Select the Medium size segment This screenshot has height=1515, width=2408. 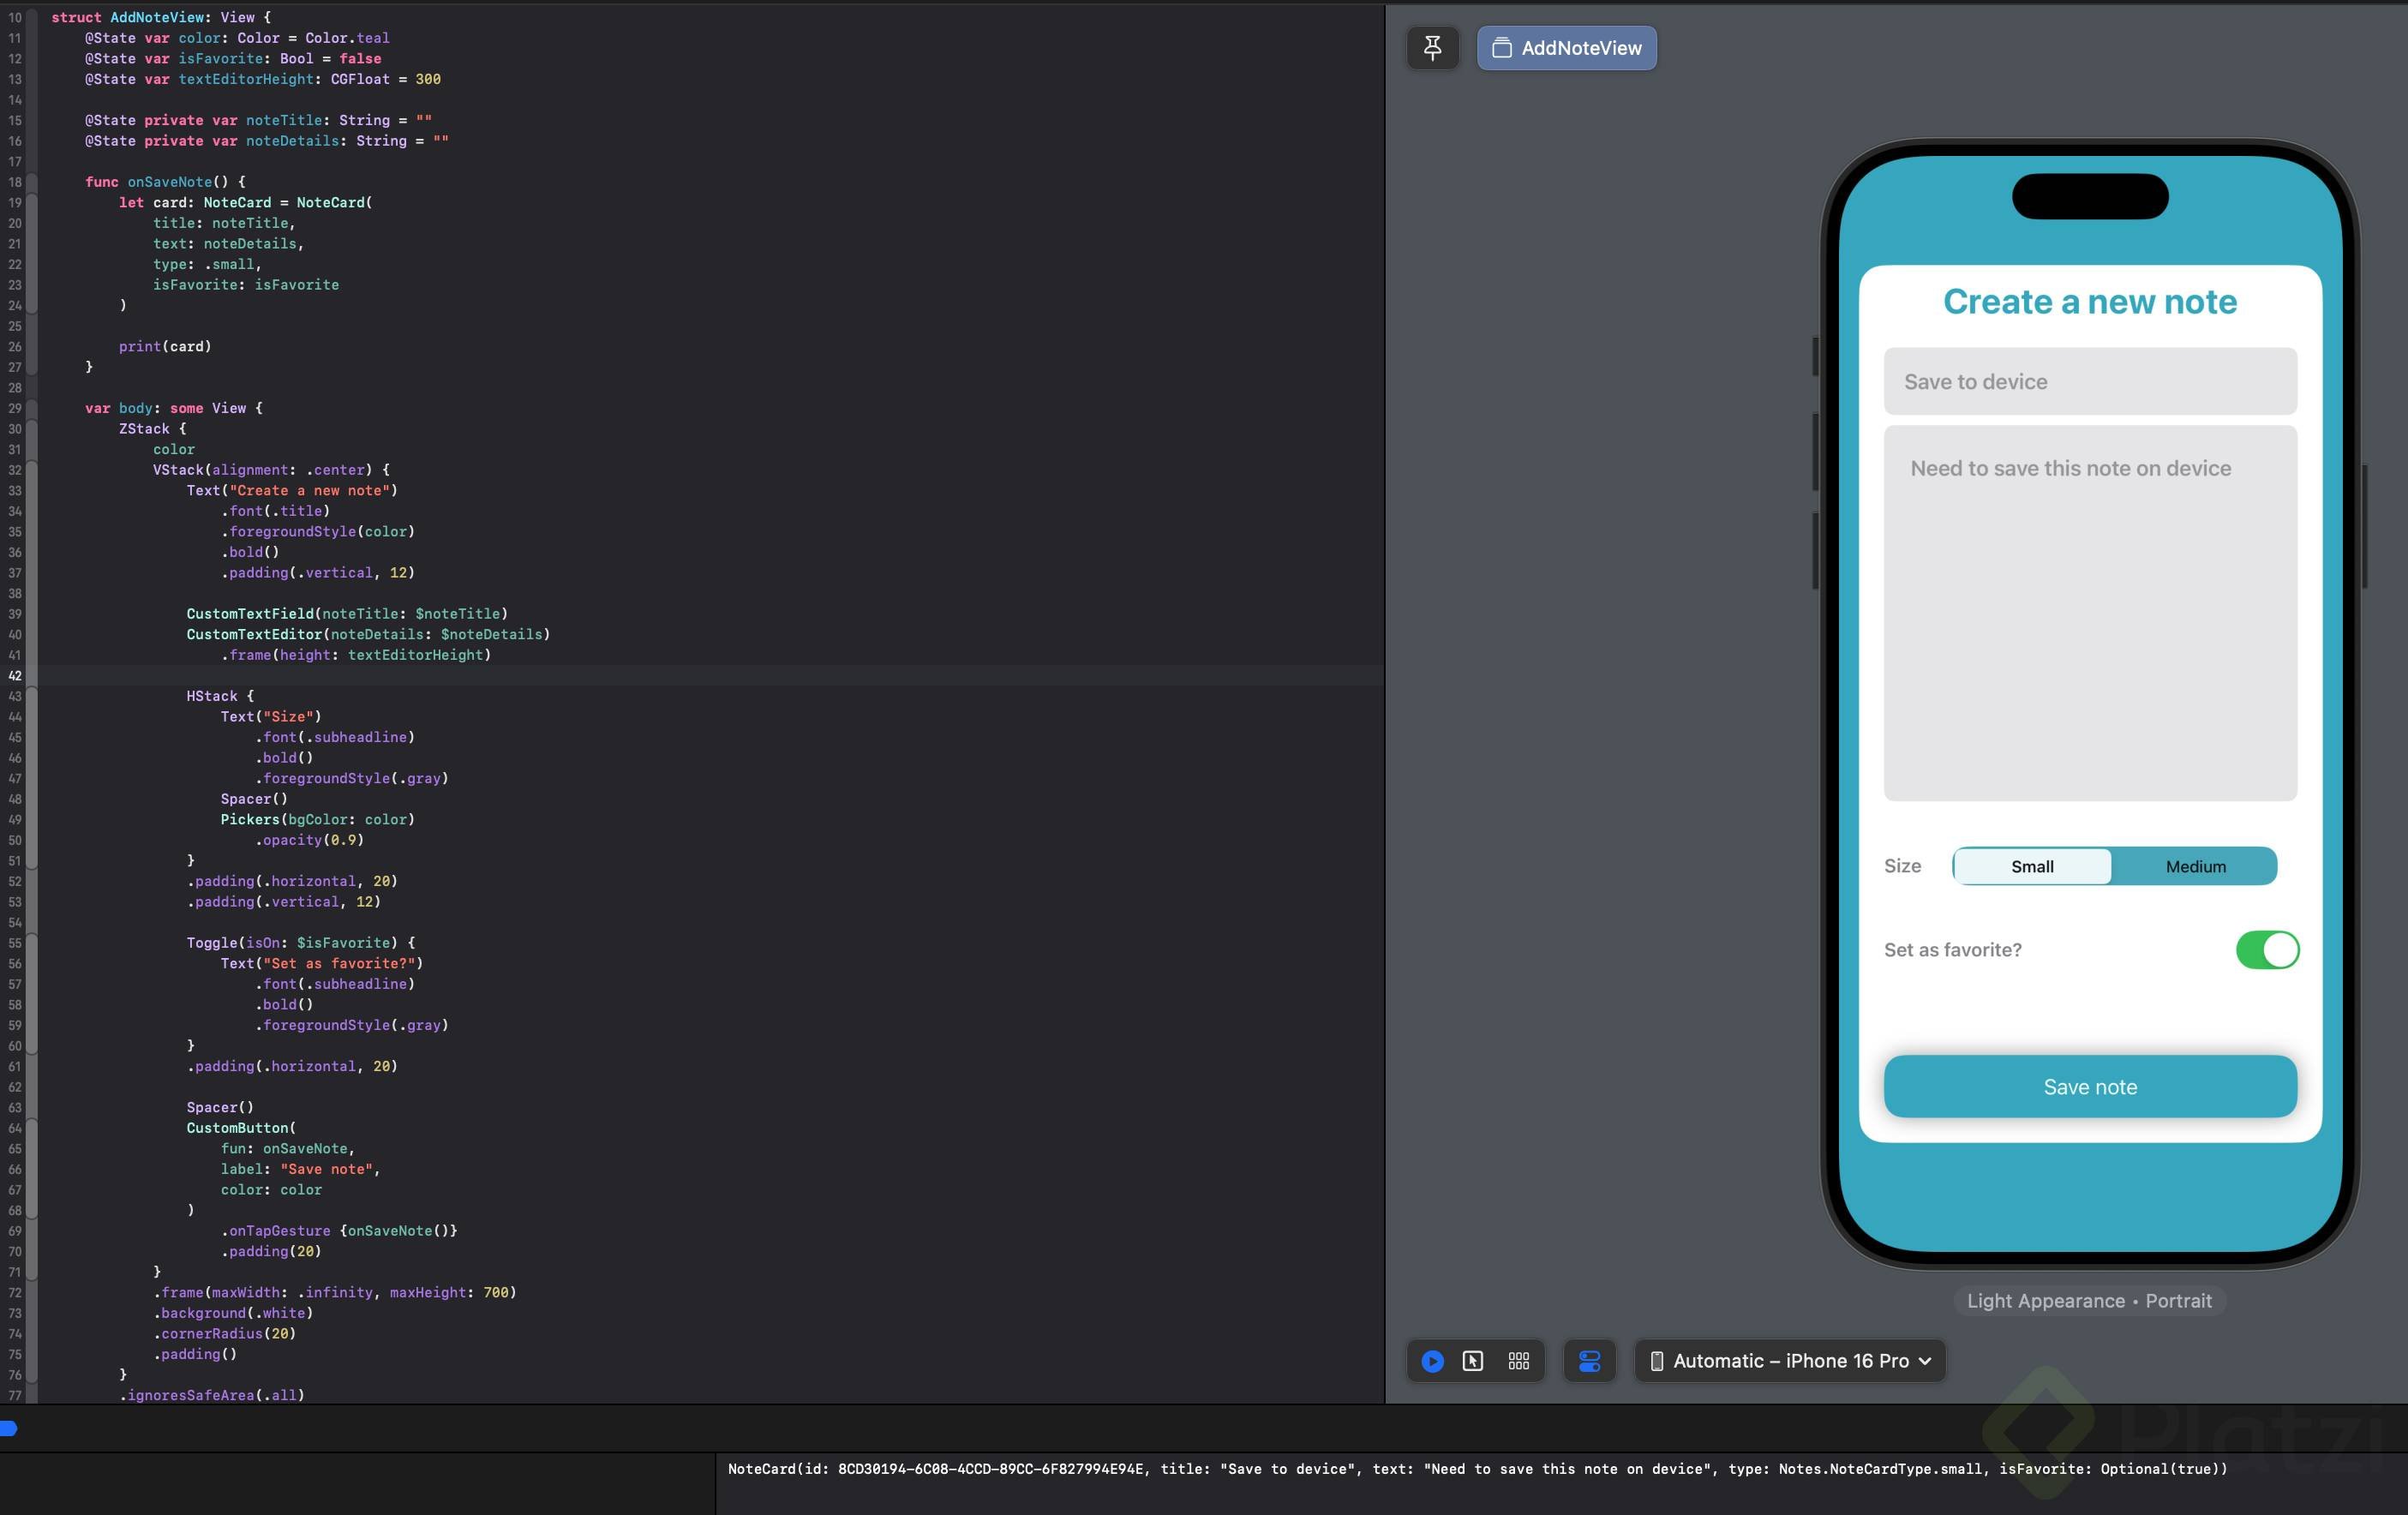point(2195,867)
